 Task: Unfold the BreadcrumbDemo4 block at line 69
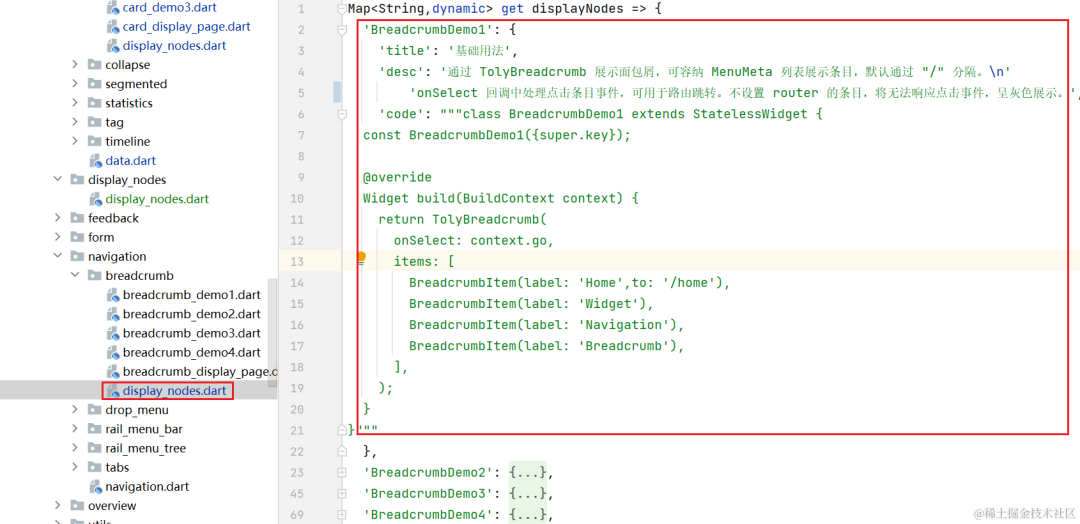[x=342, y=514]
